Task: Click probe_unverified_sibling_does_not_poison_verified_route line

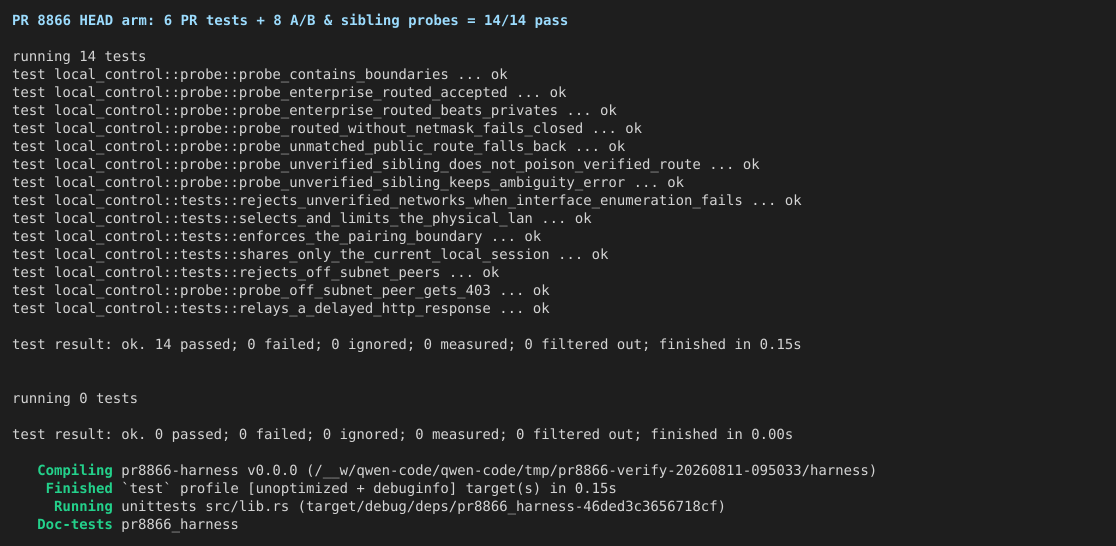Action: [386, 164]
